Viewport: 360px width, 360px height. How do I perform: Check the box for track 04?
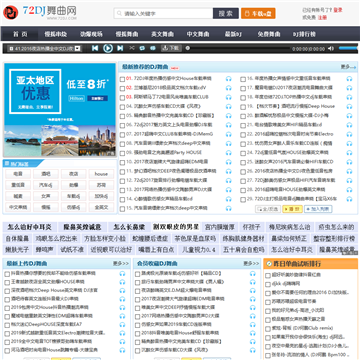point(122,107)
